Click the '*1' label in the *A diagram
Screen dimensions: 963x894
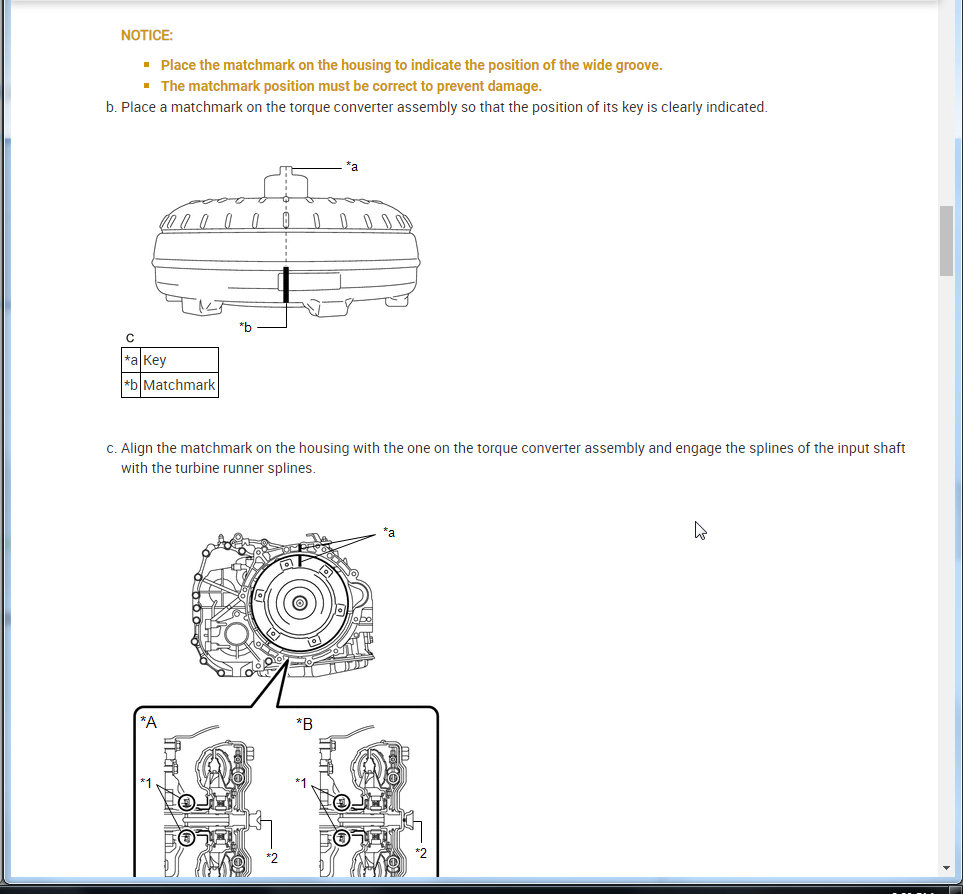tap(146, 783)
